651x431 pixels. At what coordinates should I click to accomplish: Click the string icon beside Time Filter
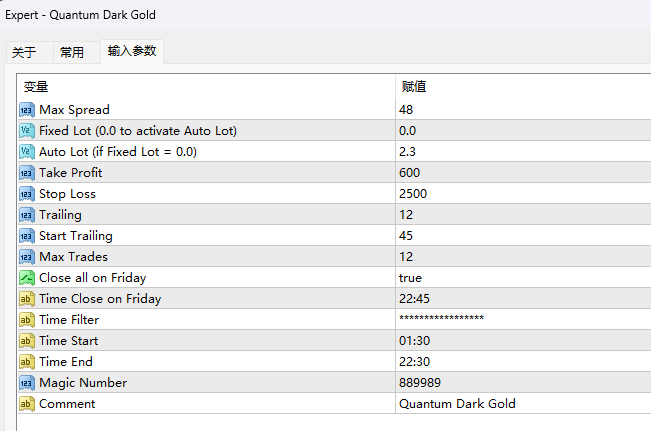tap(27, 320)
